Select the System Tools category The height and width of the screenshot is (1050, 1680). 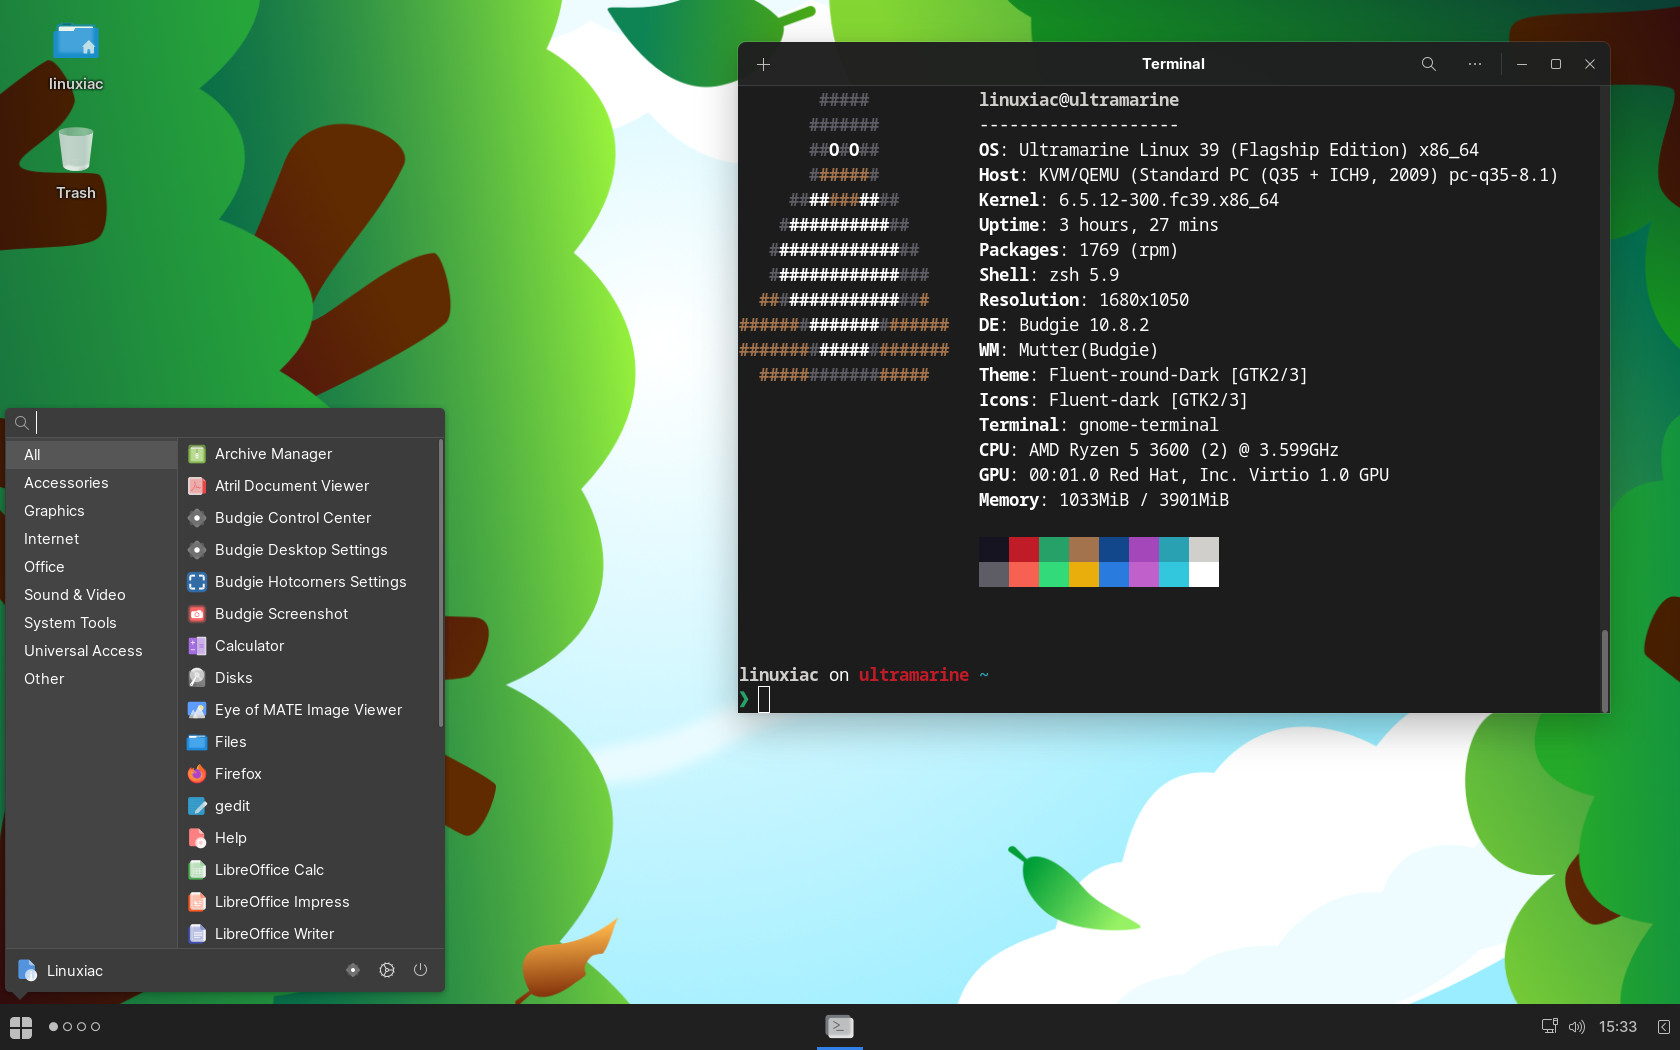point(92,623)
